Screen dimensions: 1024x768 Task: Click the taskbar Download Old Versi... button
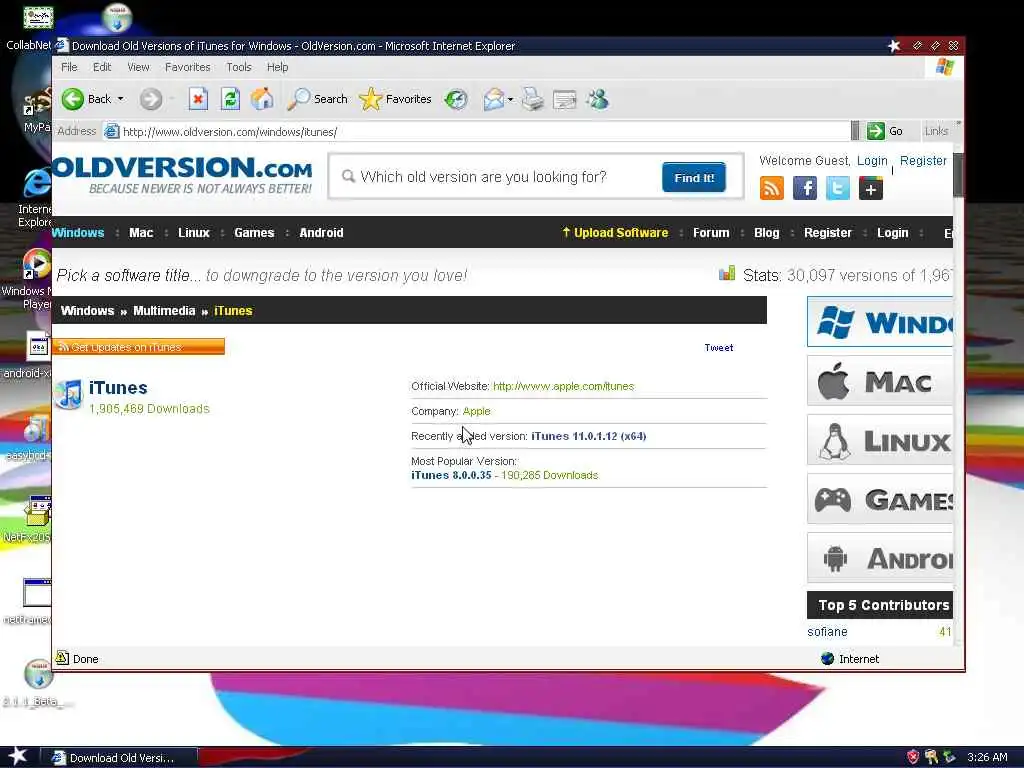click(x=119, y=758)
